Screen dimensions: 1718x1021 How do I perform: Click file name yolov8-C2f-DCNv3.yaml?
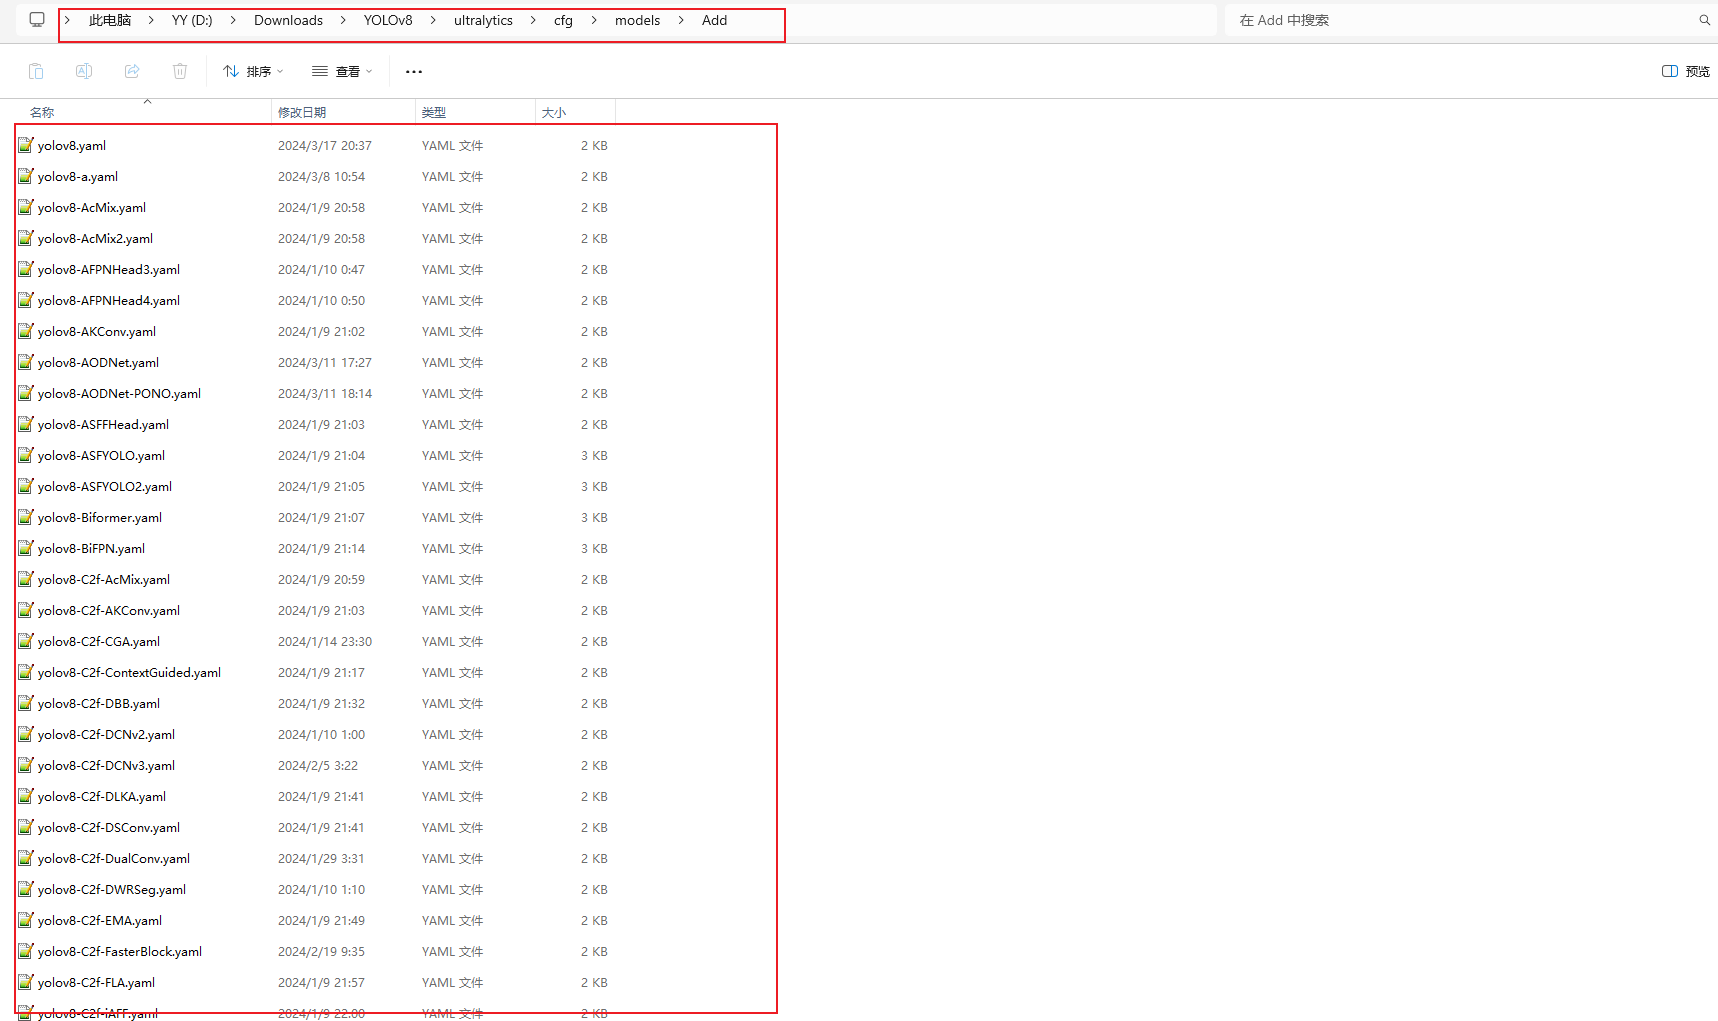pos(106,765)
